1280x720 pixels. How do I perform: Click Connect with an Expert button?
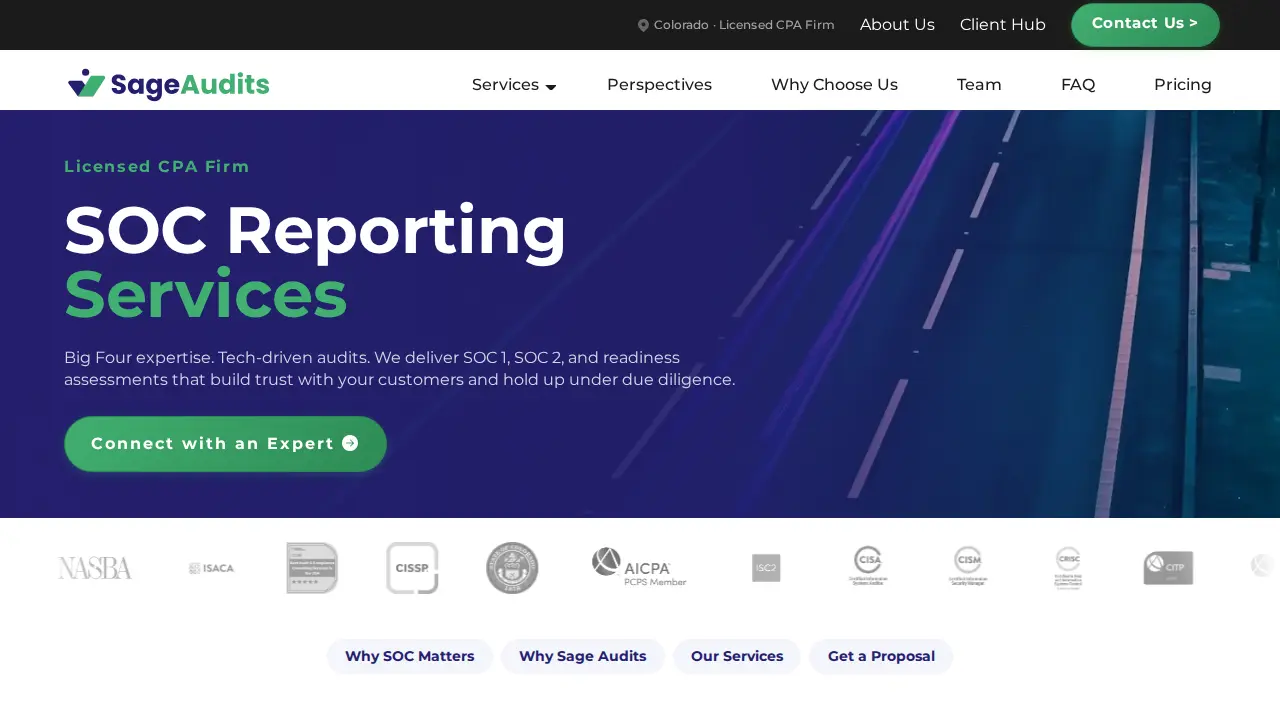[x=225, y=444]
